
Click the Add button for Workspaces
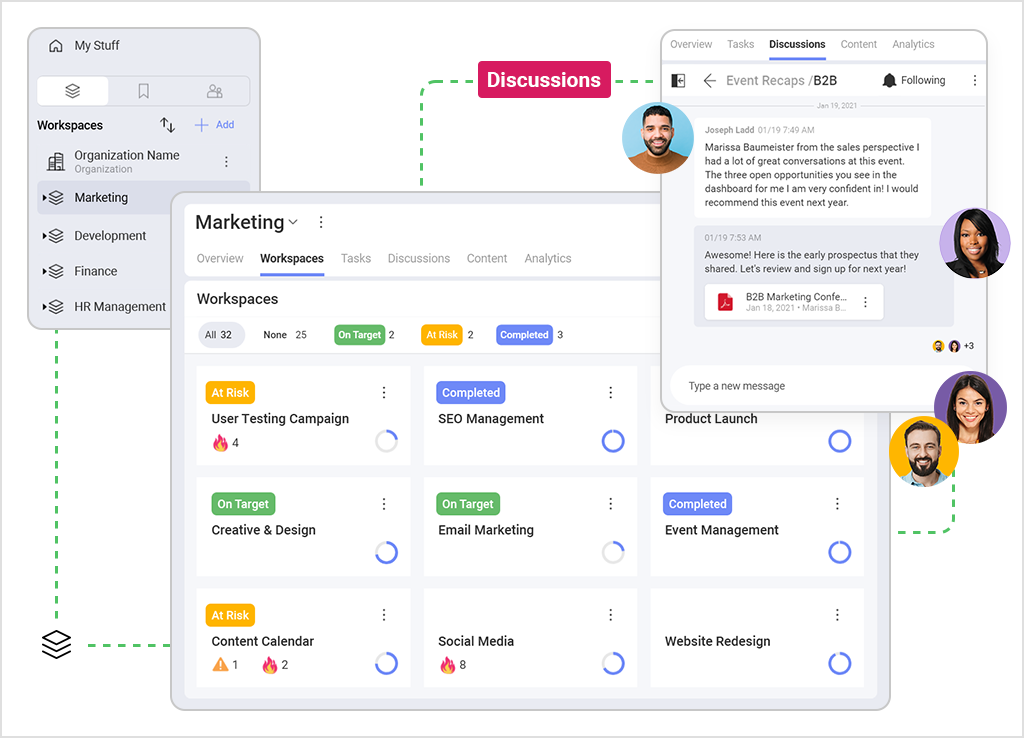(x=216, y=124)
